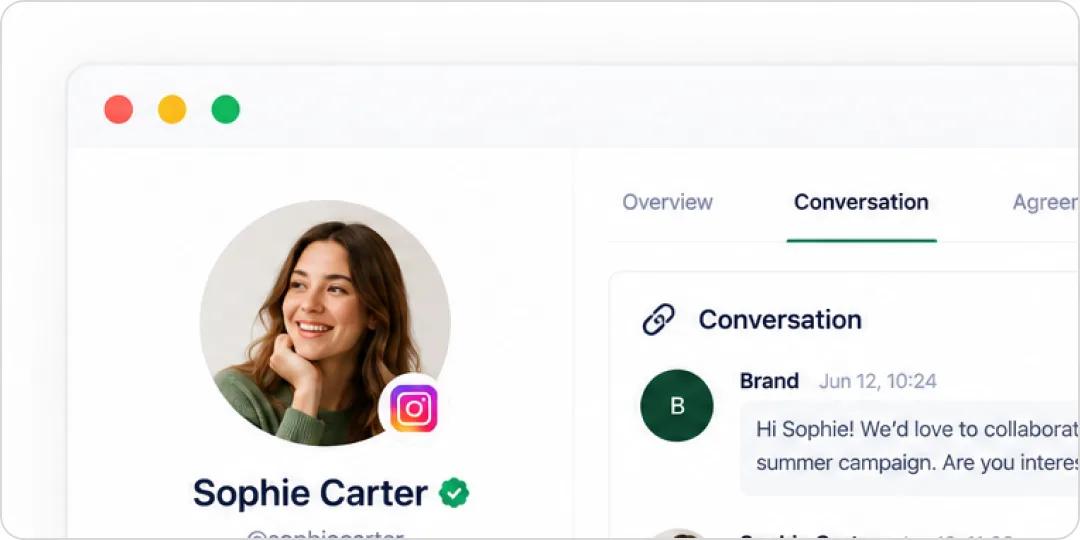This screenshot has height=540, width=1080.
Task: Select the Conversation tab
Action: pos(861,202)
